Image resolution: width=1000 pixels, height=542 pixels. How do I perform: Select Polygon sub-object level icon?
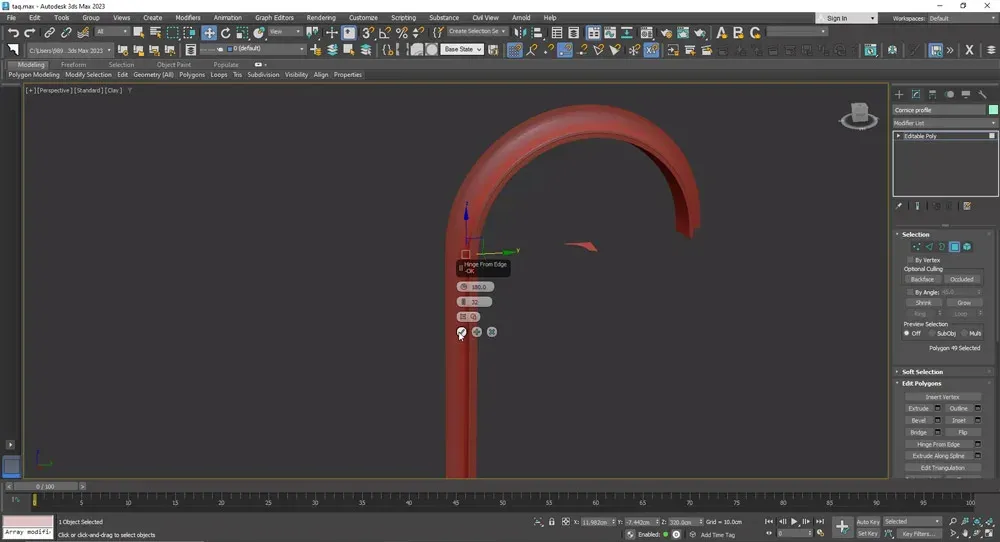click(x=955, y=247)
